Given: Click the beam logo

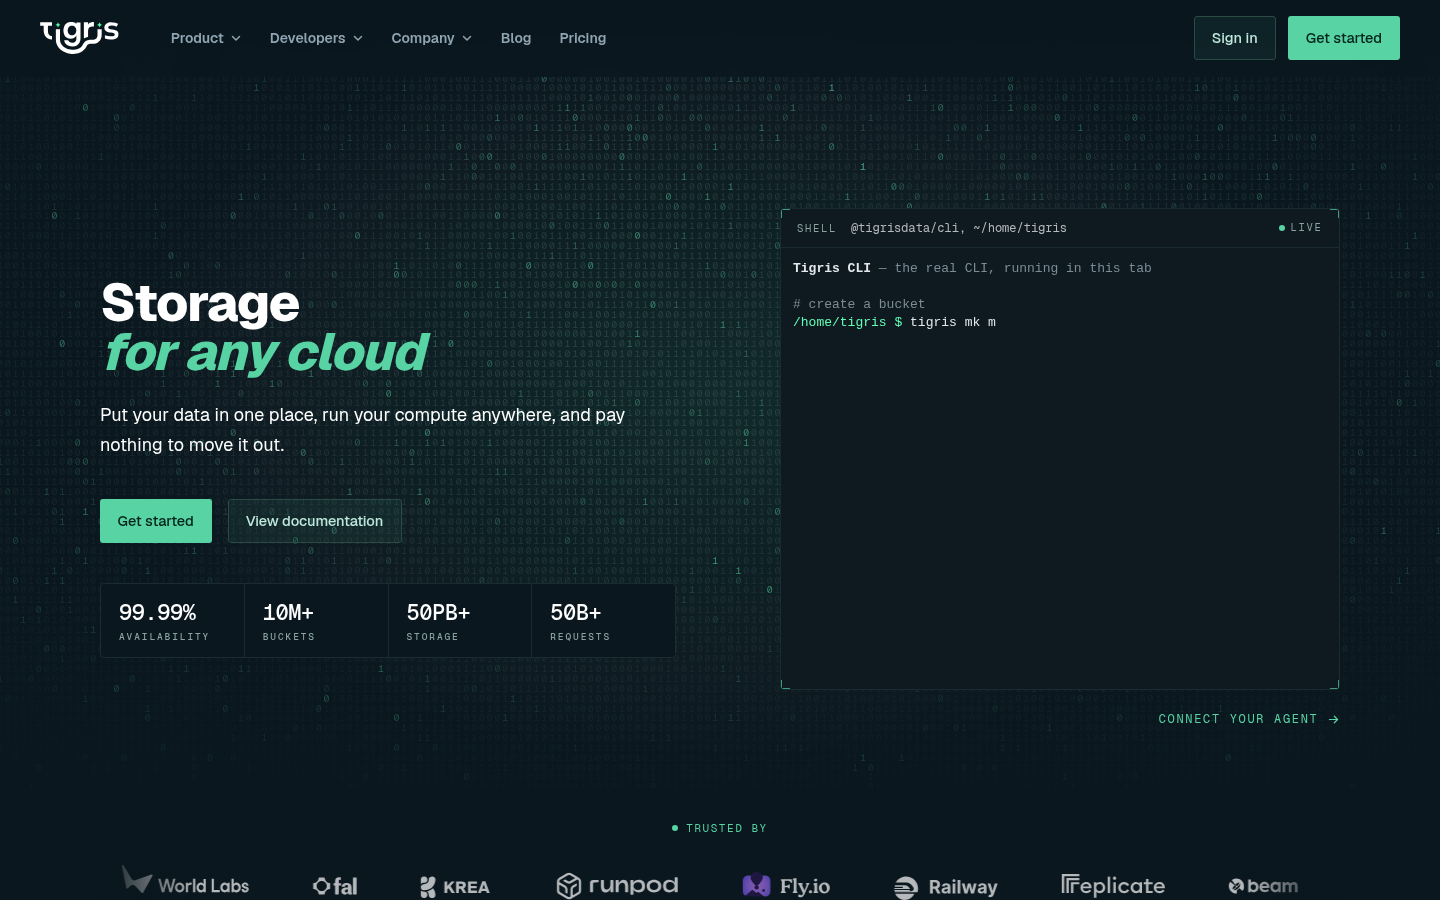Looking at the screenshot, I should coord(1263,886).
